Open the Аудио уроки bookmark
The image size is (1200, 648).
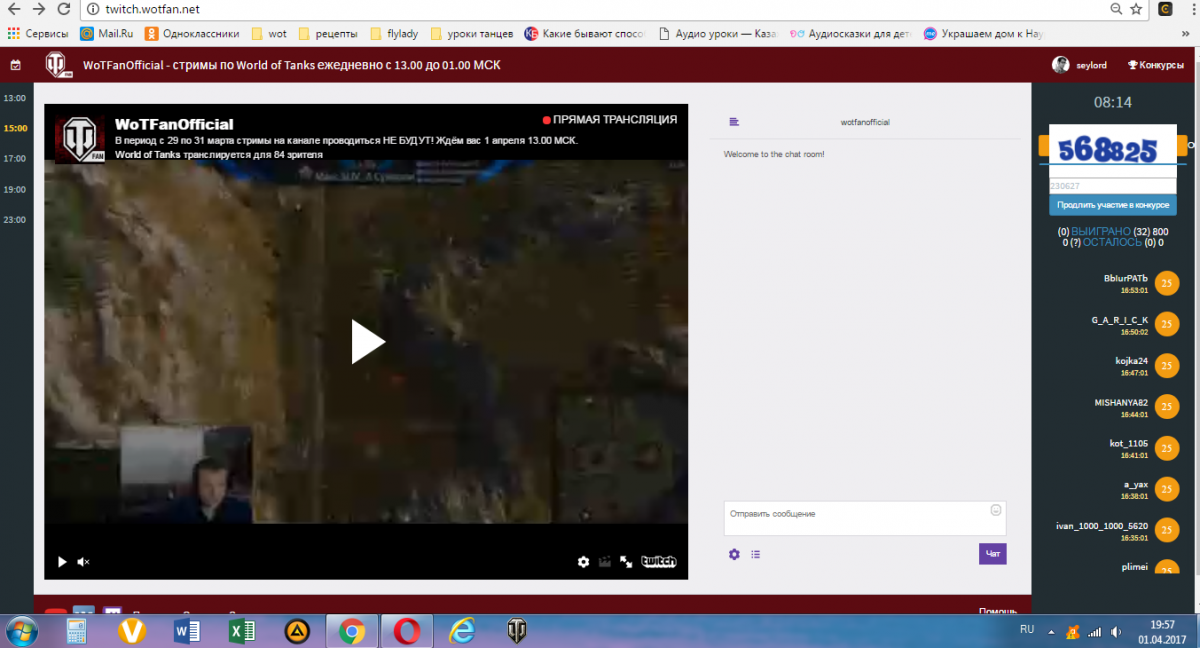click(x=719, y=33)
